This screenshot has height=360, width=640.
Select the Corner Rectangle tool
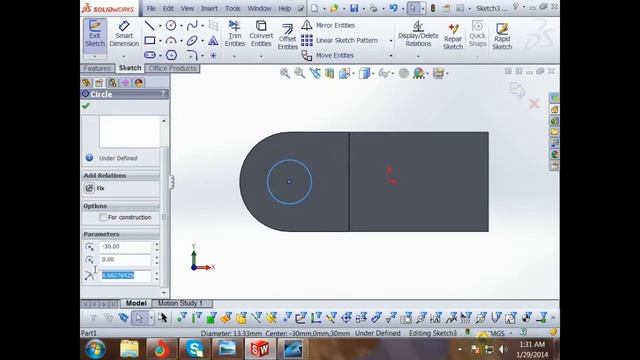point(150,40)
